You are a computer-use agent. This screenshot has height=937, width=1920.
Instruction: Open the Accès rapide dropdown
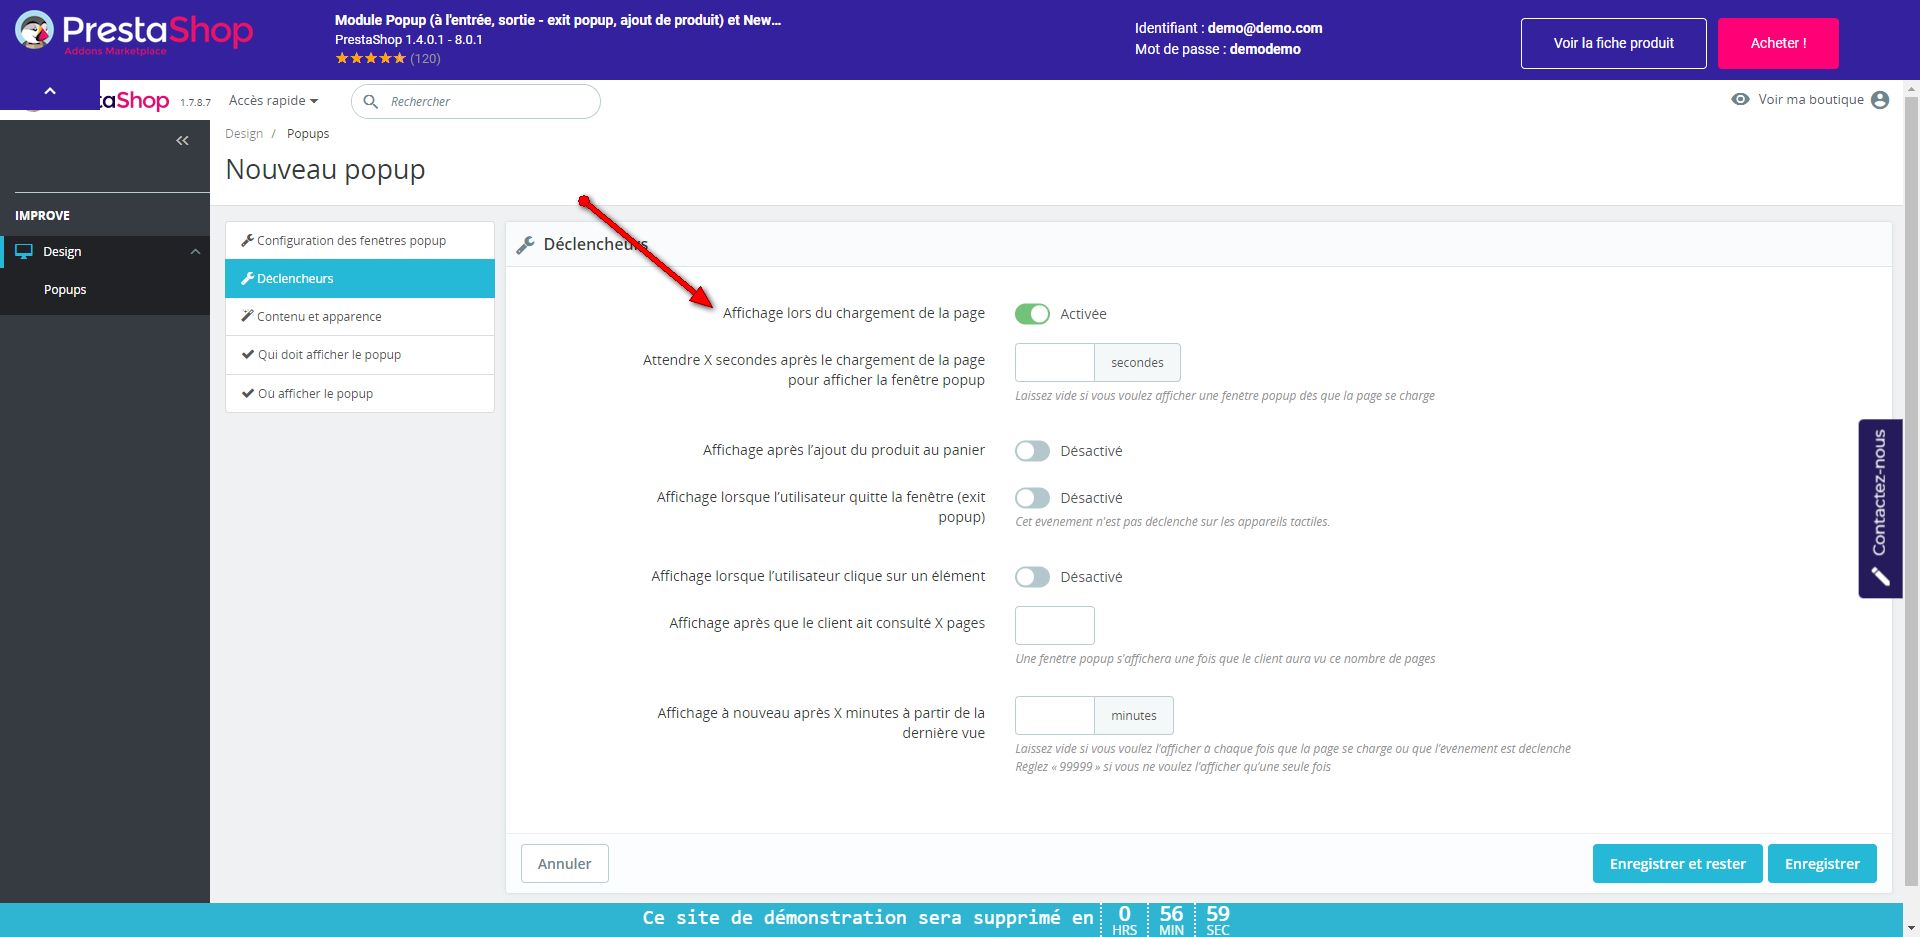point(273,101)
